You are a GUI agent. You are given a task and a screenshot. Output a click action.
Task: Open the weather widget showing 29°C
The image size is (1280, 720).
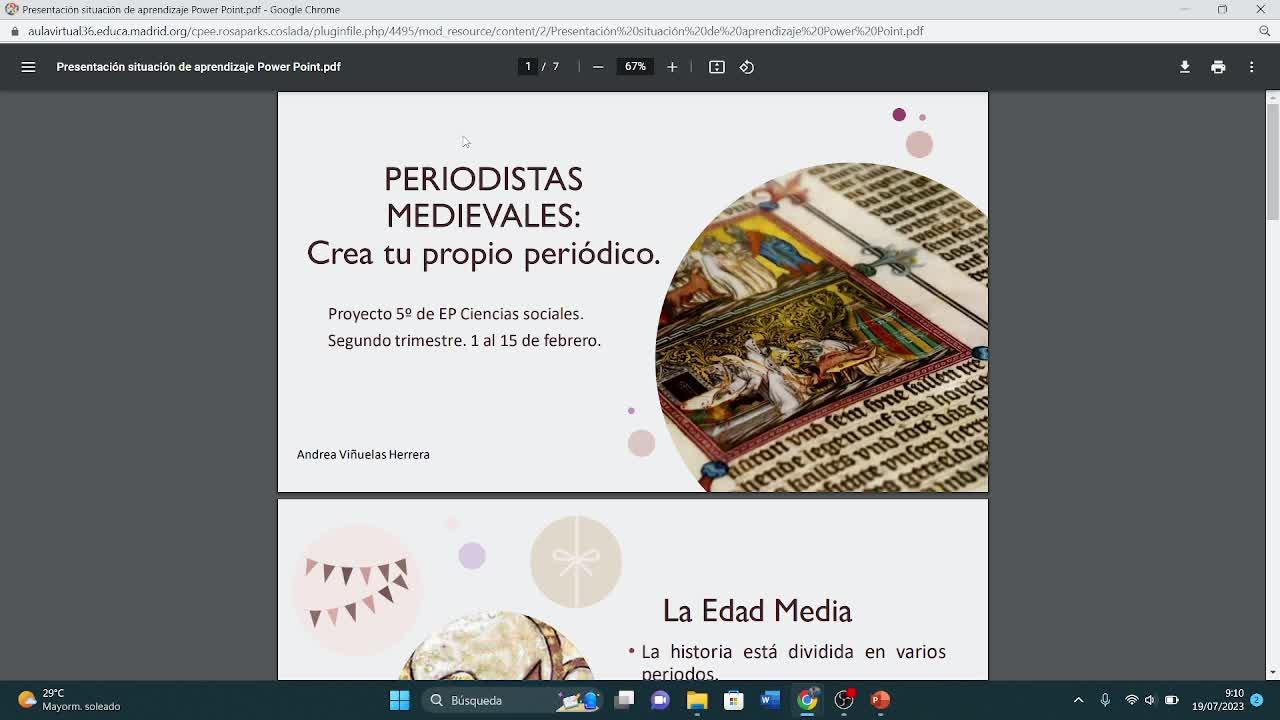tap(70, 700)
